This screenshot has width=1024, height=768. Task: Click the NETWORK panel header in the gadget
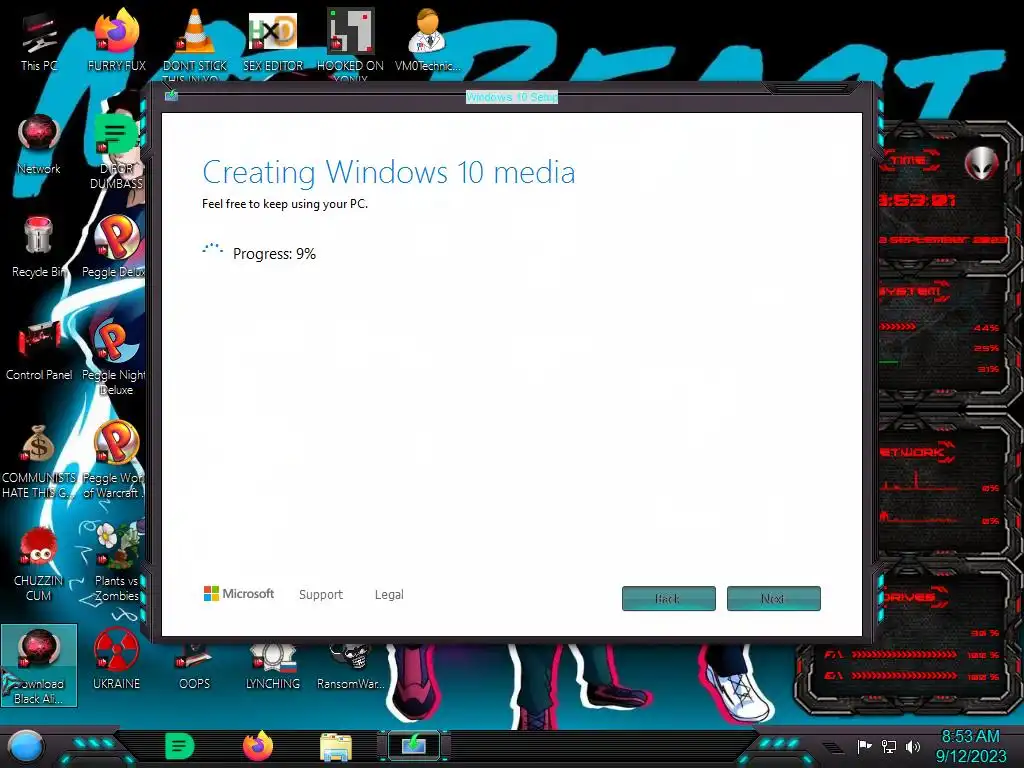[x=916, y=452]
